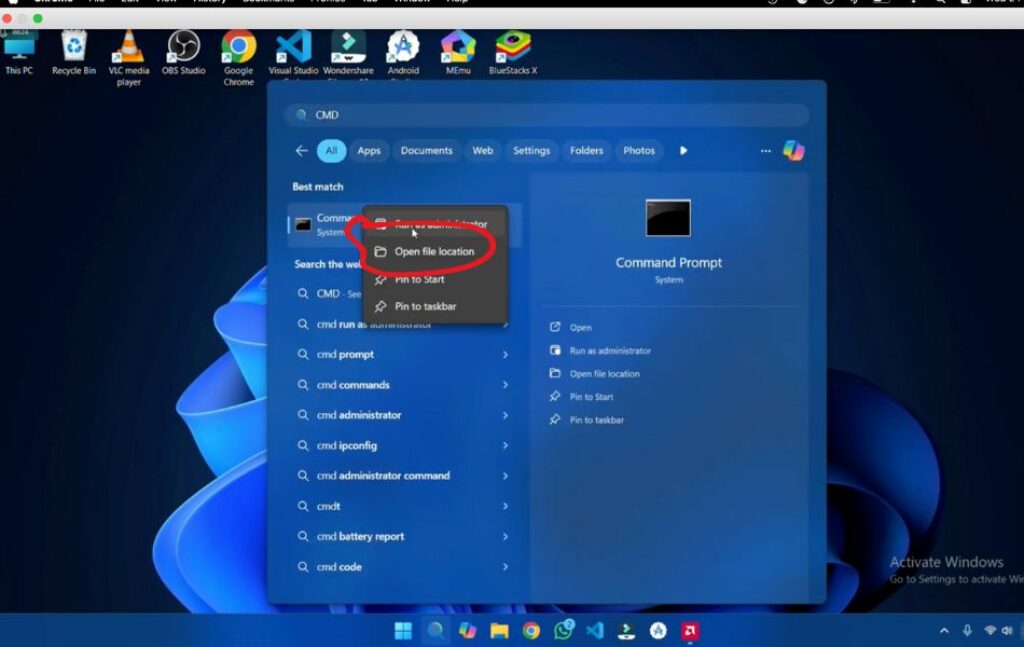The height and width of the screenshot is (647, 1024).
Task: Select the All filter tab
Action: (332, 151)
